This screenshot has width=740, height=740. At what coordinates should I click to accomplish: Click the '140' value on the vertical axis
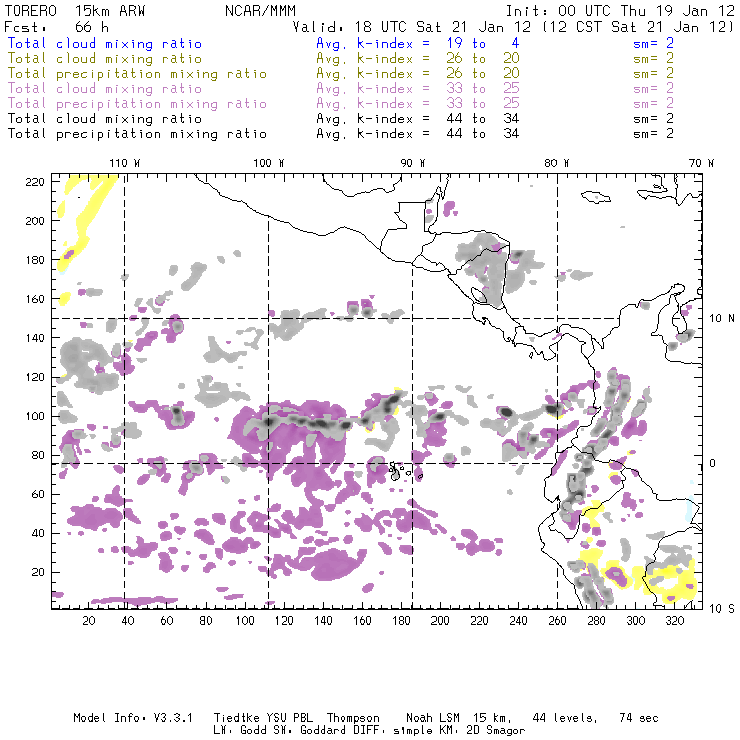(35, 338)
